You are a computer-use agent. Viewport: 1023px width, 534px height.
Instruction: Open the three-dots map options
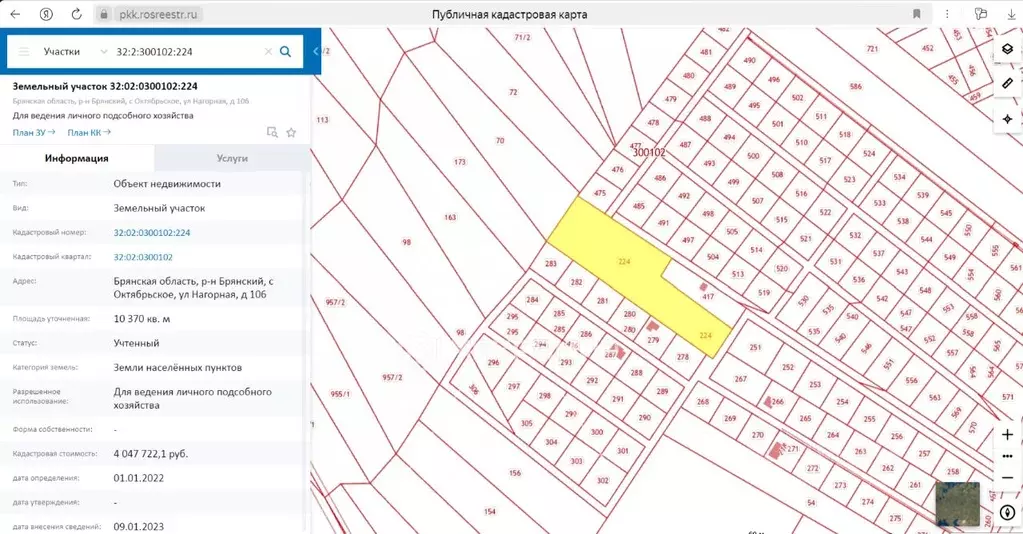coord(1007,456)
